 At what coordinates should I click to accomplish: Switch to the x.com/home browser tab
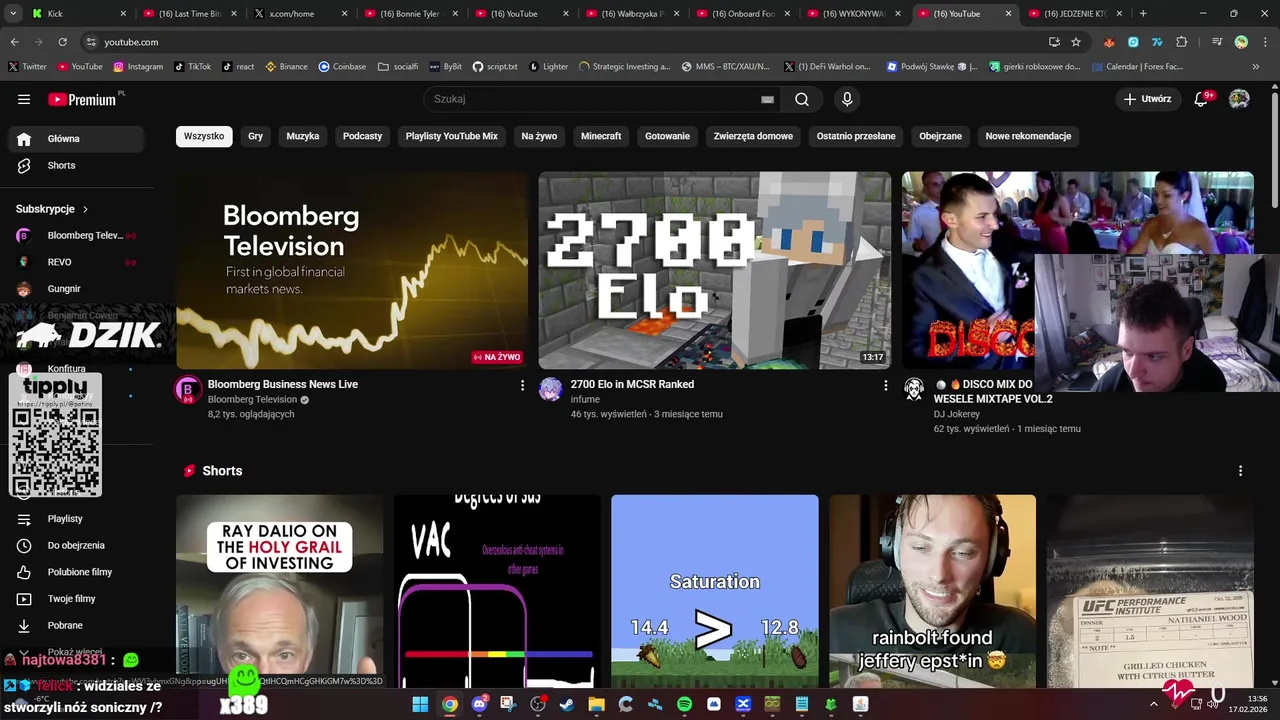point(300,14)
